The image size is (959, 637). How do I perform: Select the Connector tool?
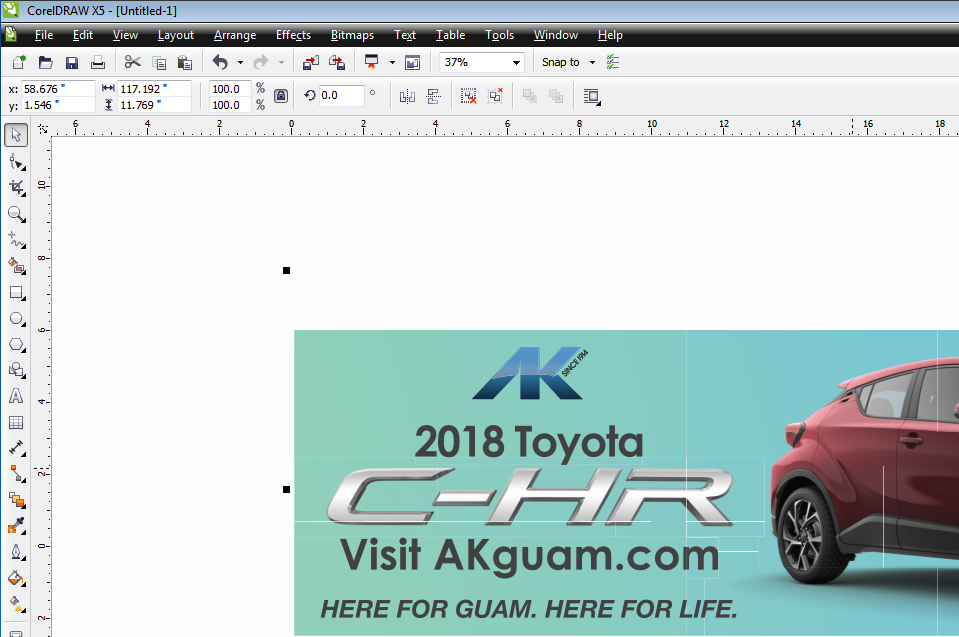(x=17, y=474)
